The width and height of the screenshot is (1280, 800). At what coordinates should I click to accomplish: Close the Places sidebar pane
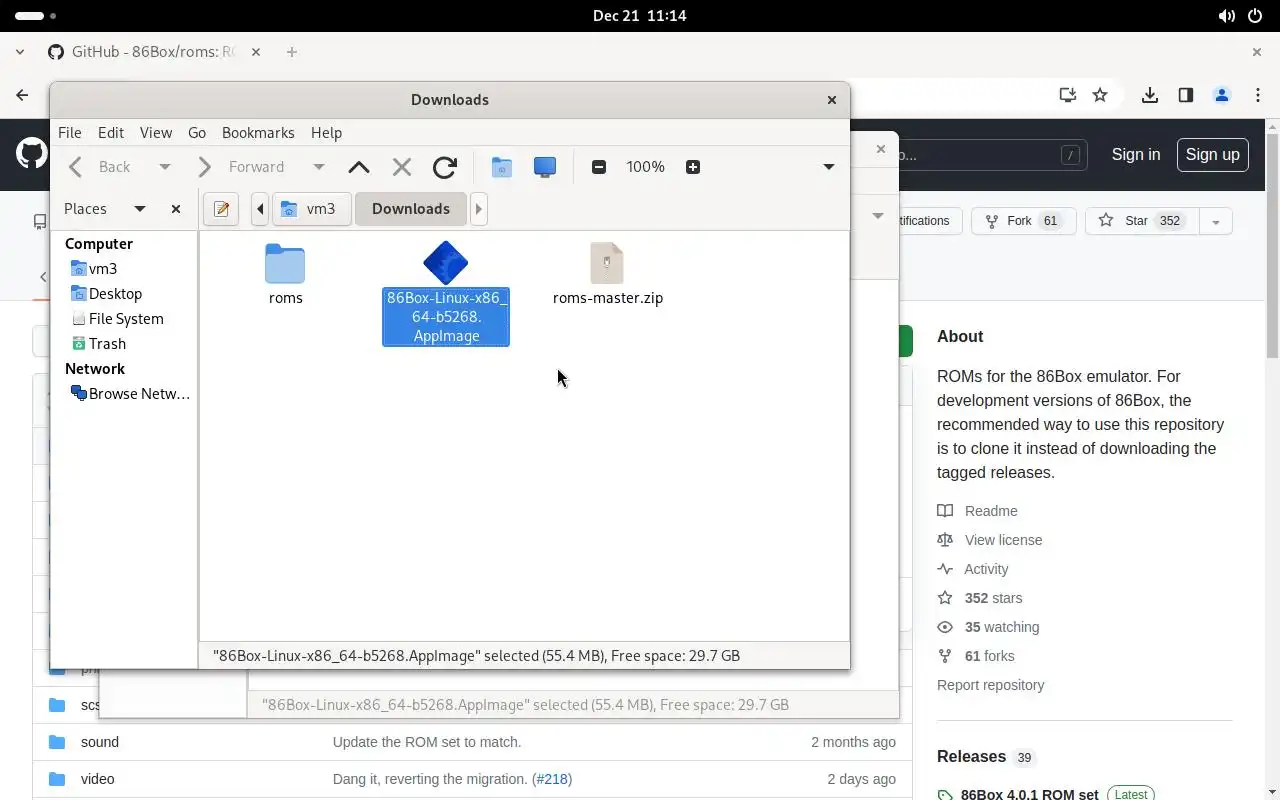point(176,209)
